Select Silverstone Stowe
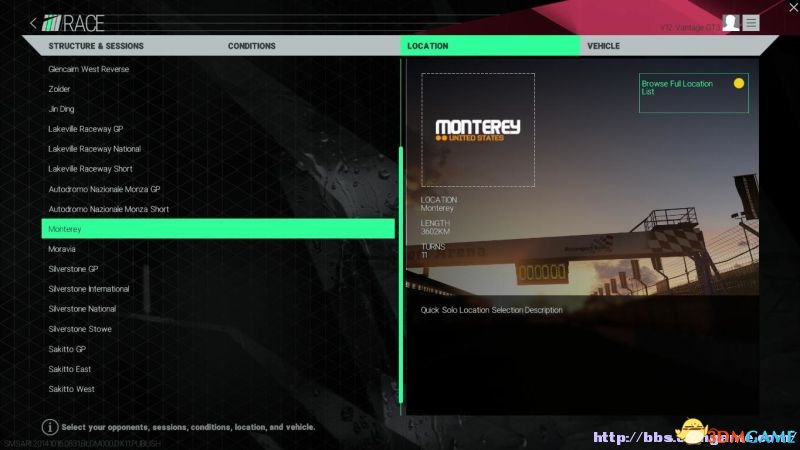 click(80, 329)
